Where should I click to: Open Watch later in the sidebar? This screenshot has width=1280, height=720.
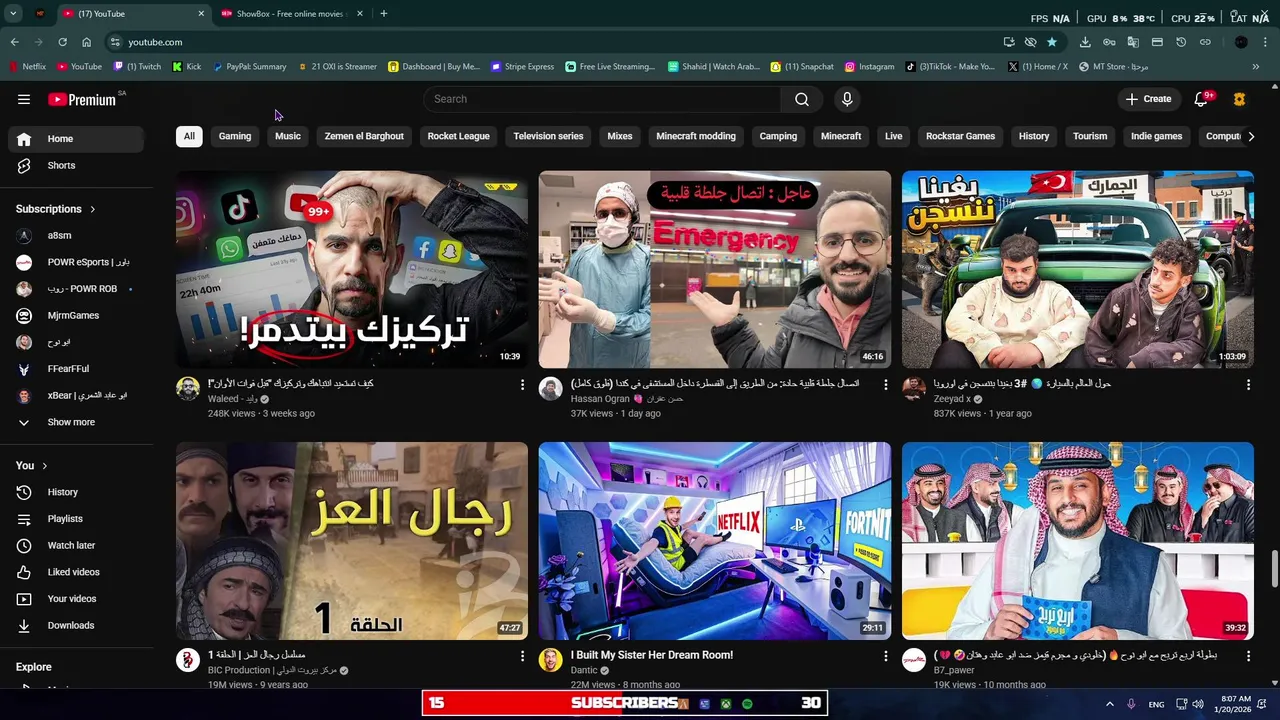(x=76, y=545)
